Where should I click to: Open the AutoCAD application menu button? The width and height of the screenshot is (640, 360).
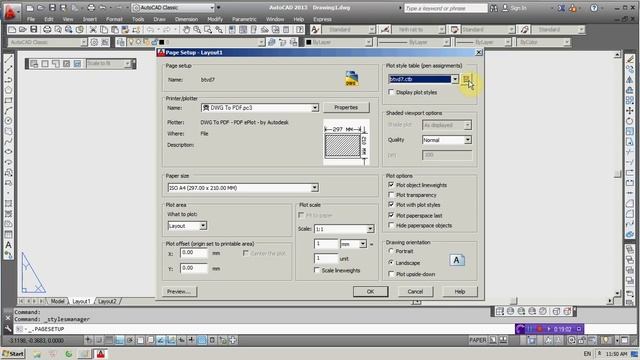coord(10,11)
